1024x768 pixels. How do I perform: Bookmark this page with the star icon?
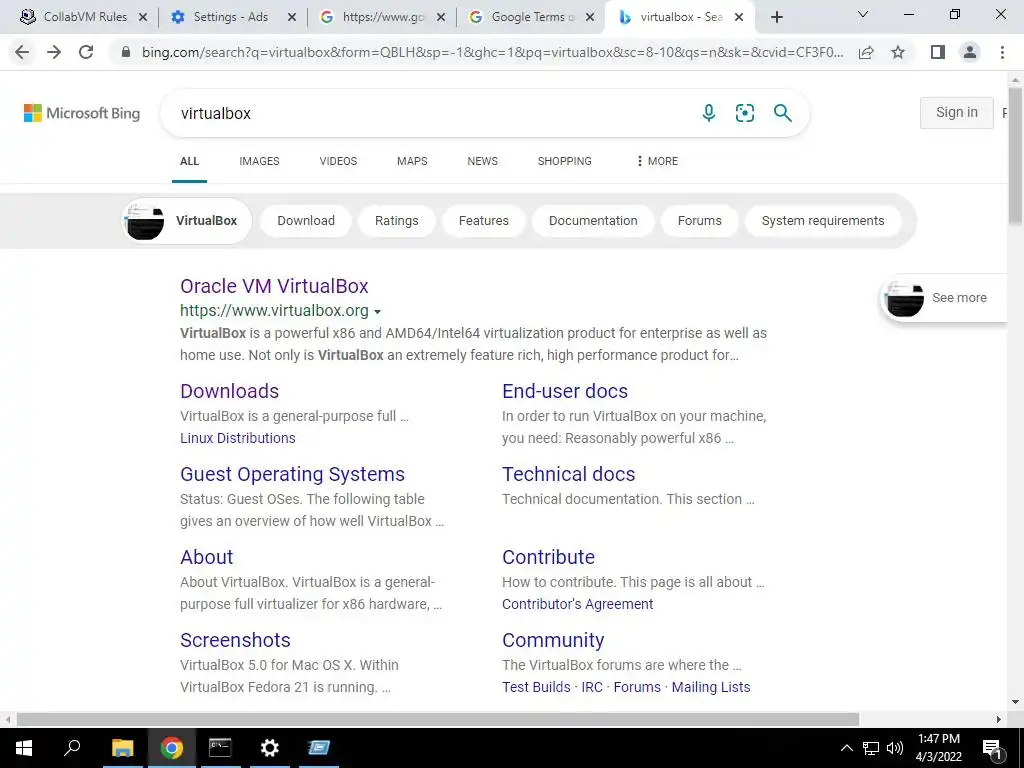pyautogui.click(x=898, y=52)
